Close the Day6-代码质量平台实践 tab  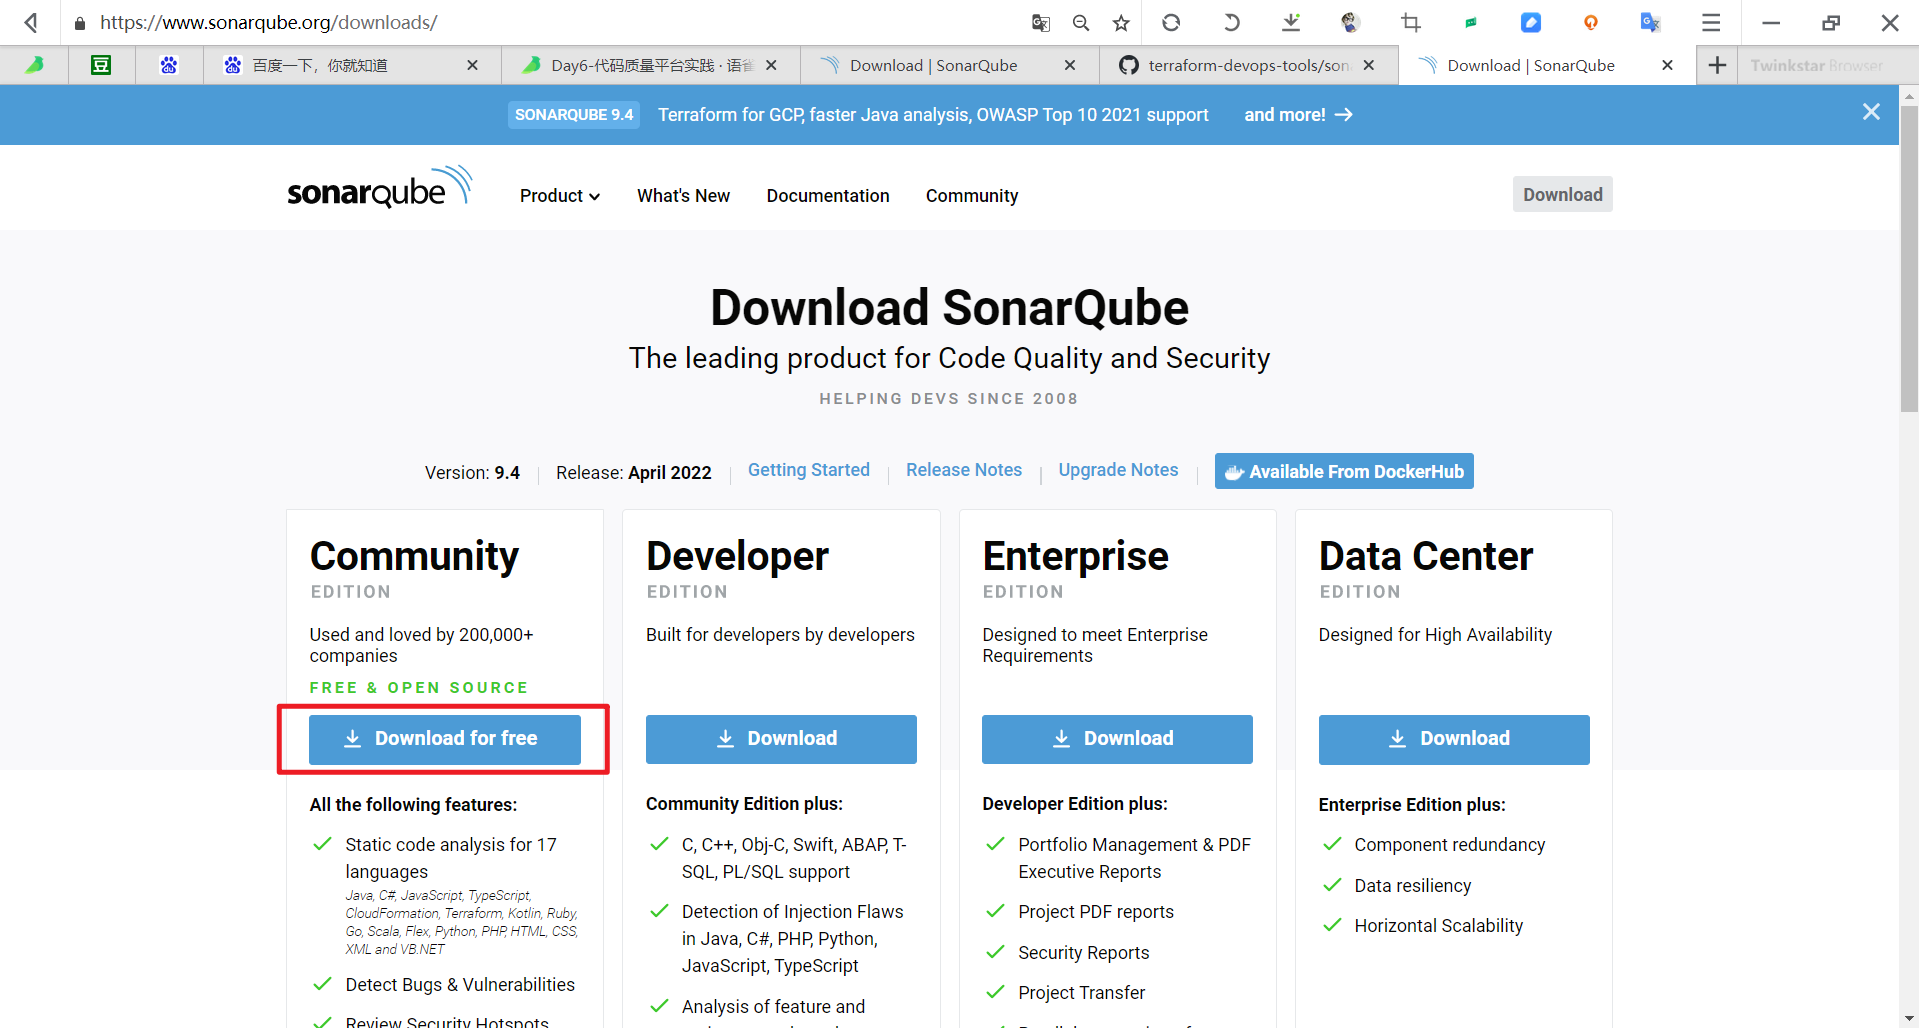[x=771, y=65]
